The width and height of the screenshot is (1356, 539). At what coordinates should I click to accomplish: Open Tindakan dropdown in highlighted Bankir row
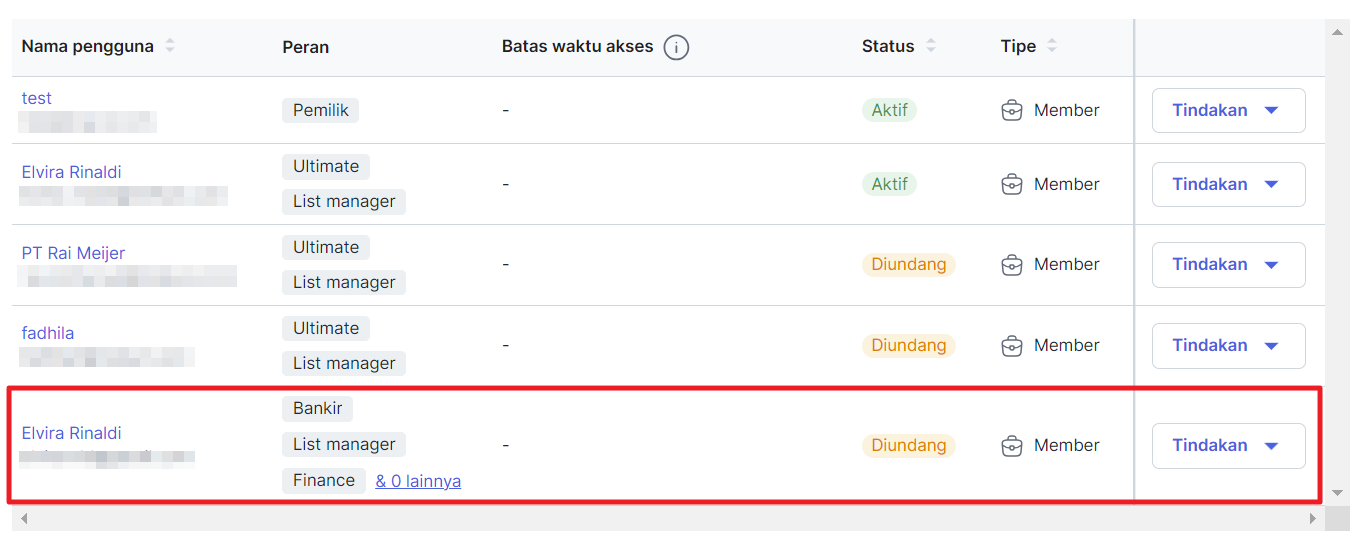point(1228,446)
